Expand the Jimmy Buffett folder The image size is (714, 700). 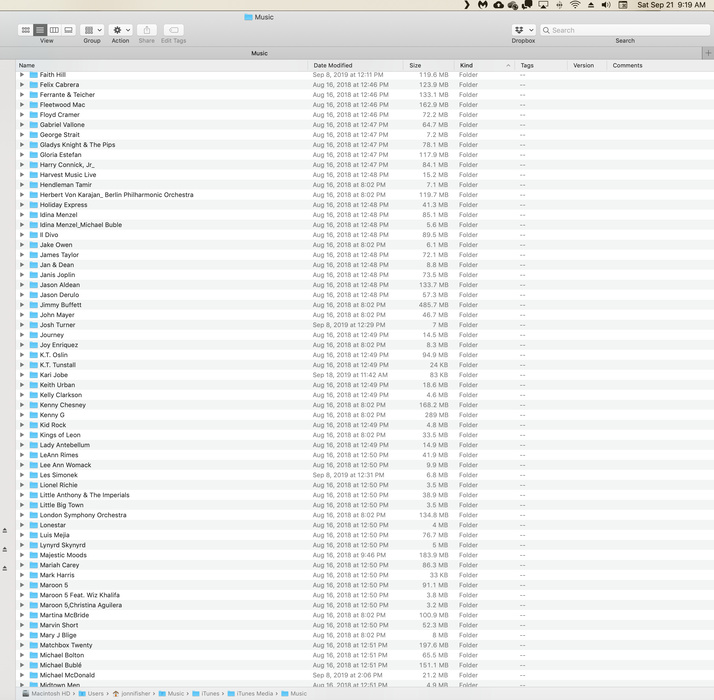point(22,305)
